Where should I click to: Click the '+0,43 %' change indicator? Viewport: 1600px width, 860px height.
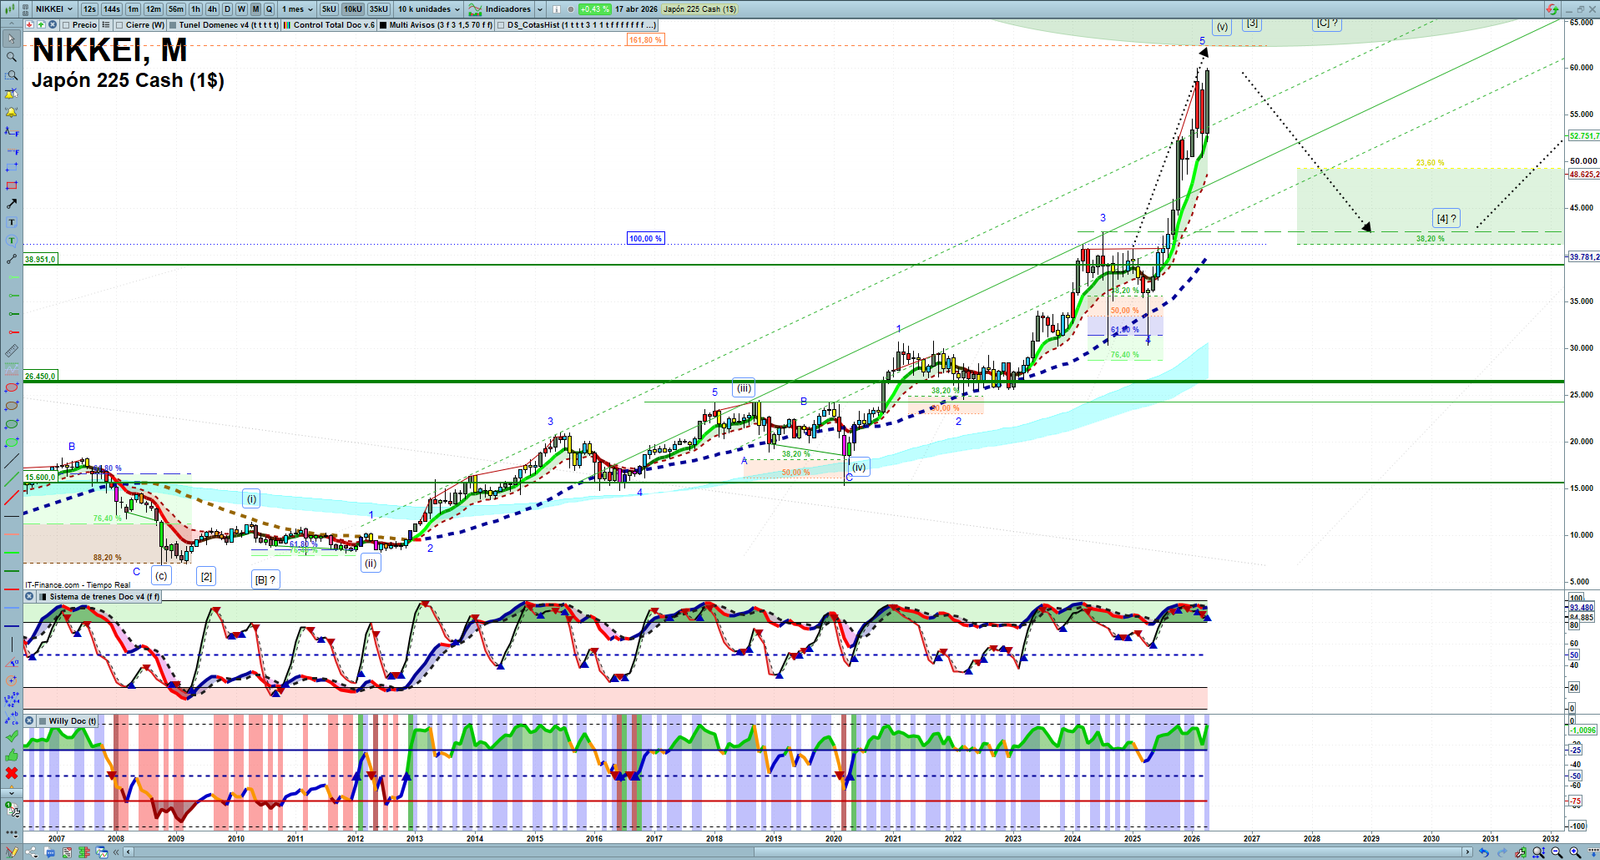click(x=594, y=9)
